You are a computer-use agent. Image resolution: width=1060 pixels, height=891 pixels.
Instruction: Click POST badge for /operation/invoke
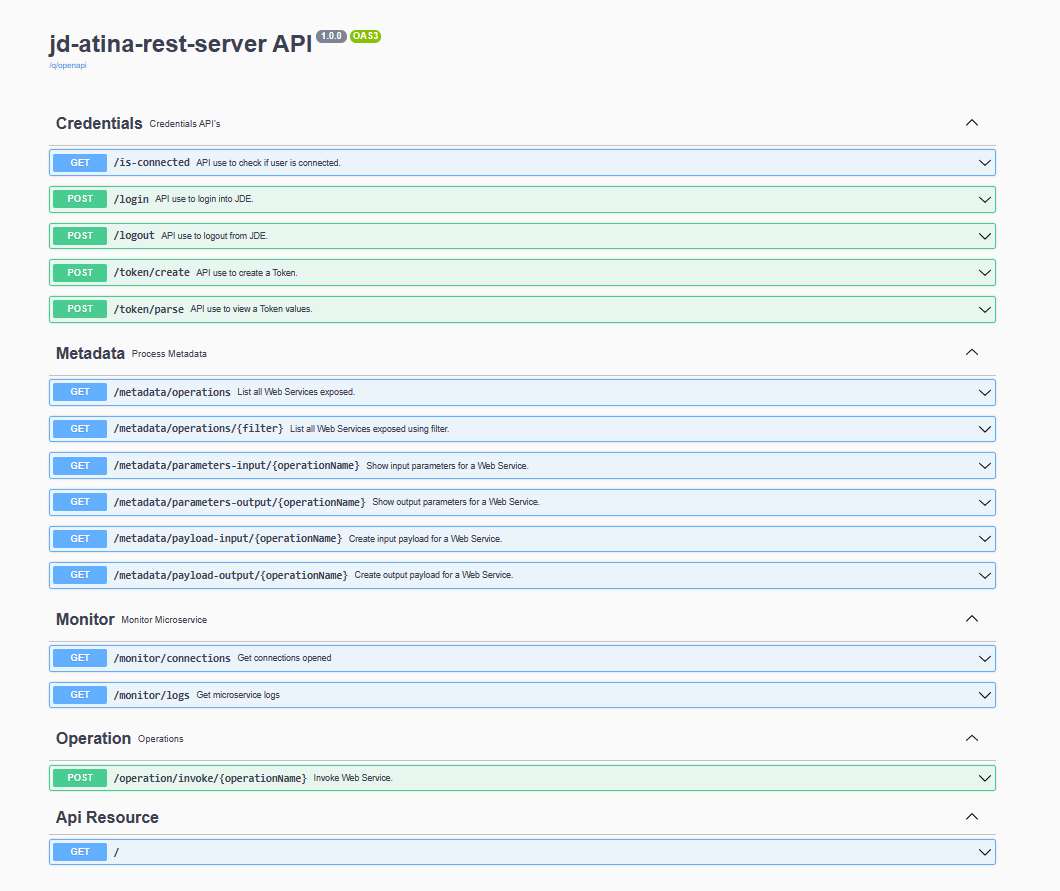[x=80, y=778]
